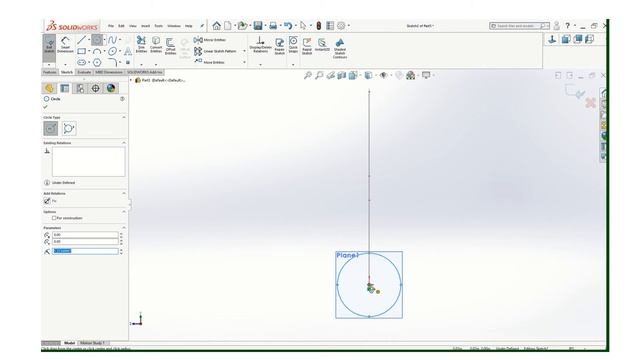Image resolution: width=640 pixels, height=360 pixels.
Task: Open the PropertyManager tab
Action: [x=64, y=88]
